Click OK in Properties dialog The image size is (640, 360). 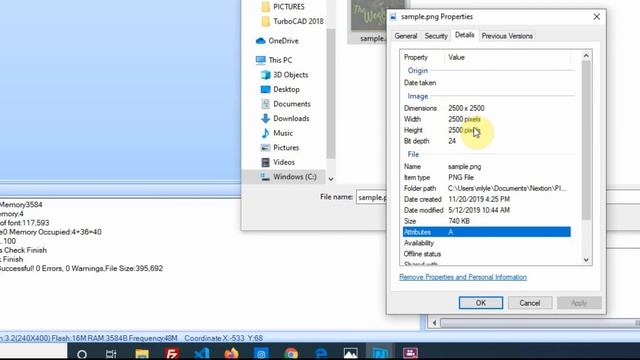point(481,303)
